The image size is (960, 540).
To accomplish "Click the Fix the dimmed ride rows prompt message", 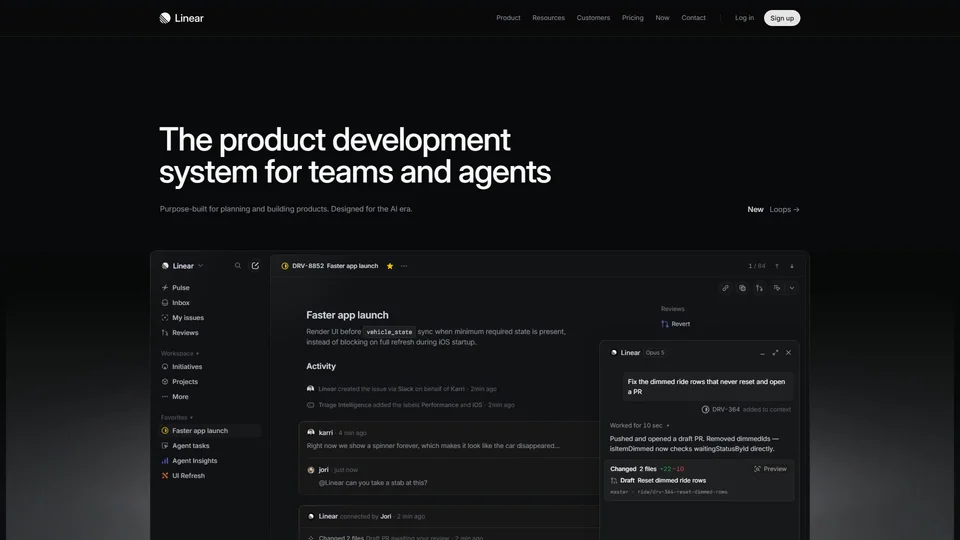I will (x=708, y=386).
